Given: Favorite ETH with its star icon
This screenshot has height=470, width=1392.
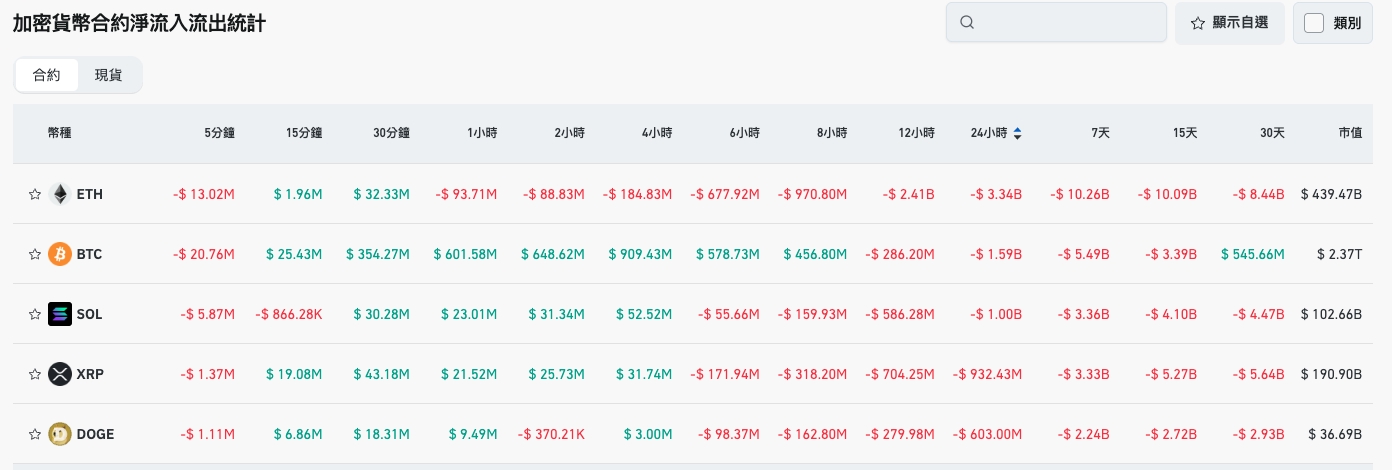Looking at the screenshot, I should (35, 194).
